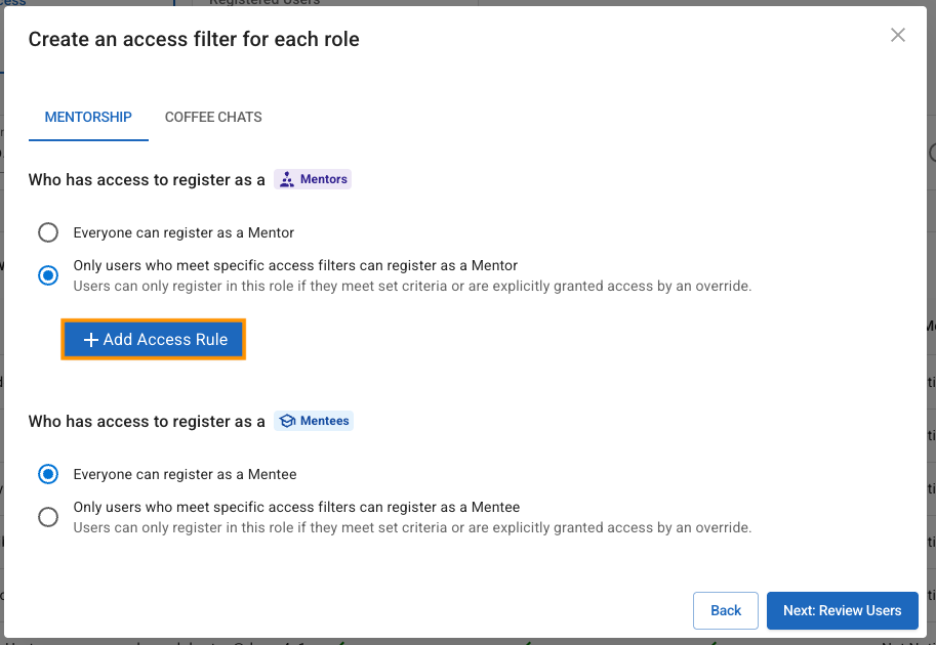Click the 'Create an access filter' dialog title
936x645 pixels.
193,39
